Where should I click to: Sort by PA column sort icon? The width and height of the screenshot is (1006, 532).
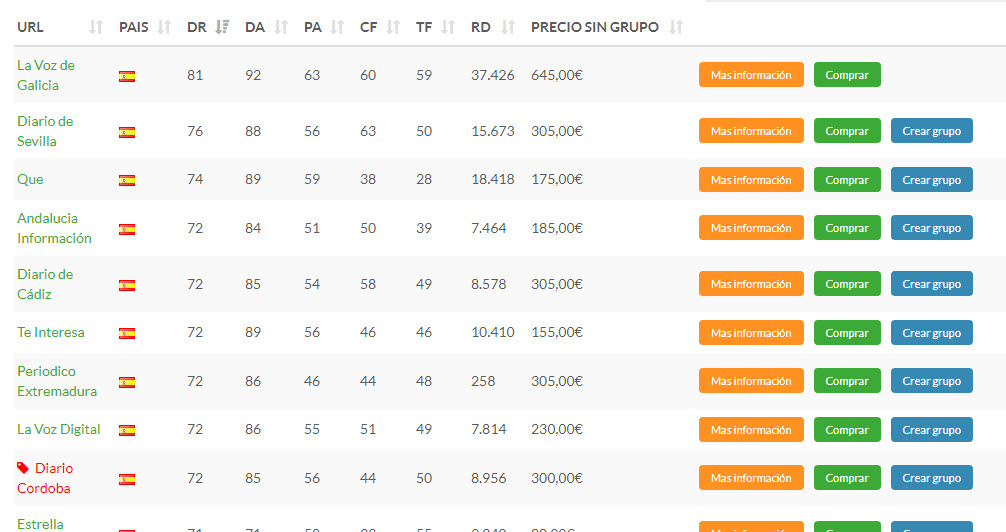pyautogui.click(x=337, y=27)
